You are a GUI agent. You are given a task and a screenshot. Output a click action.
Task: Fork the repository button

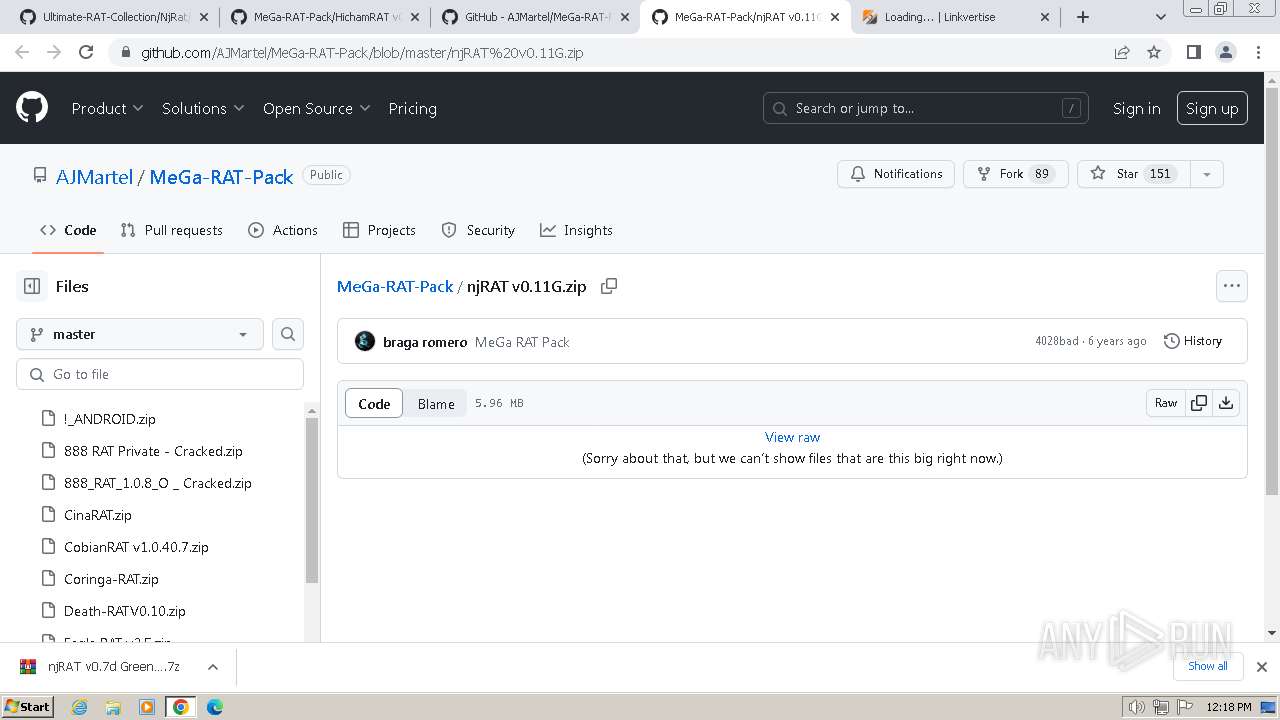(1016, 174)
